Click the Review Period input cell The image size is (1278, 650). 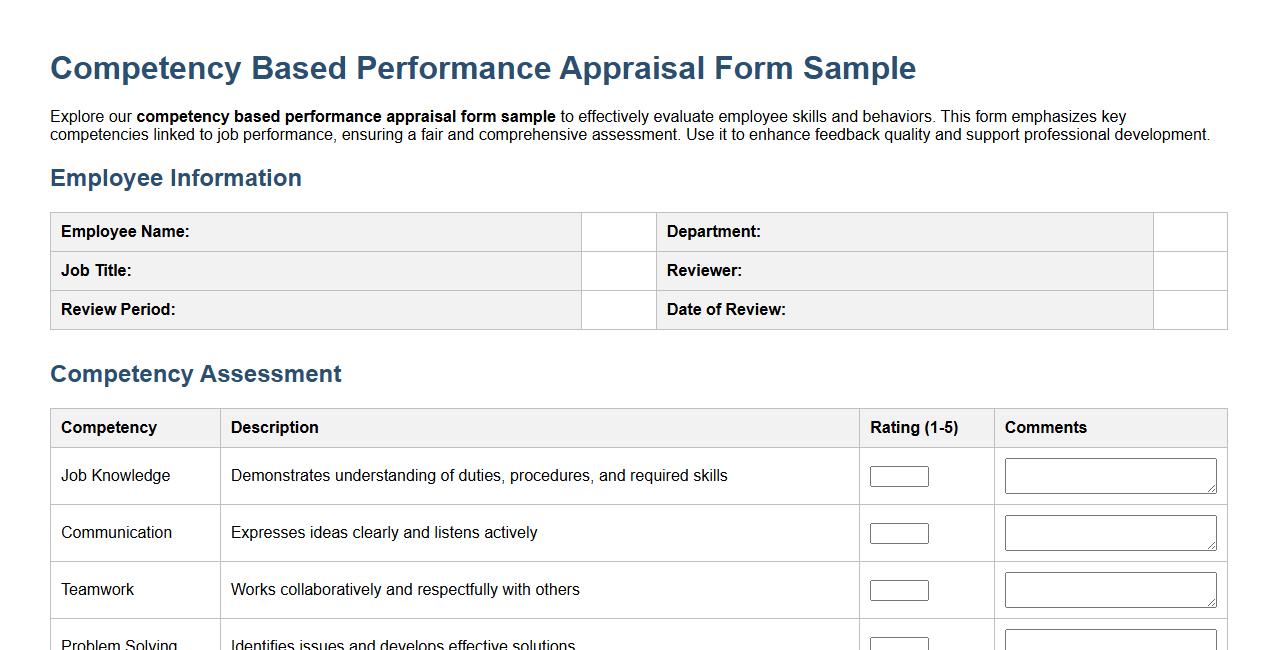tap(618, 309)
